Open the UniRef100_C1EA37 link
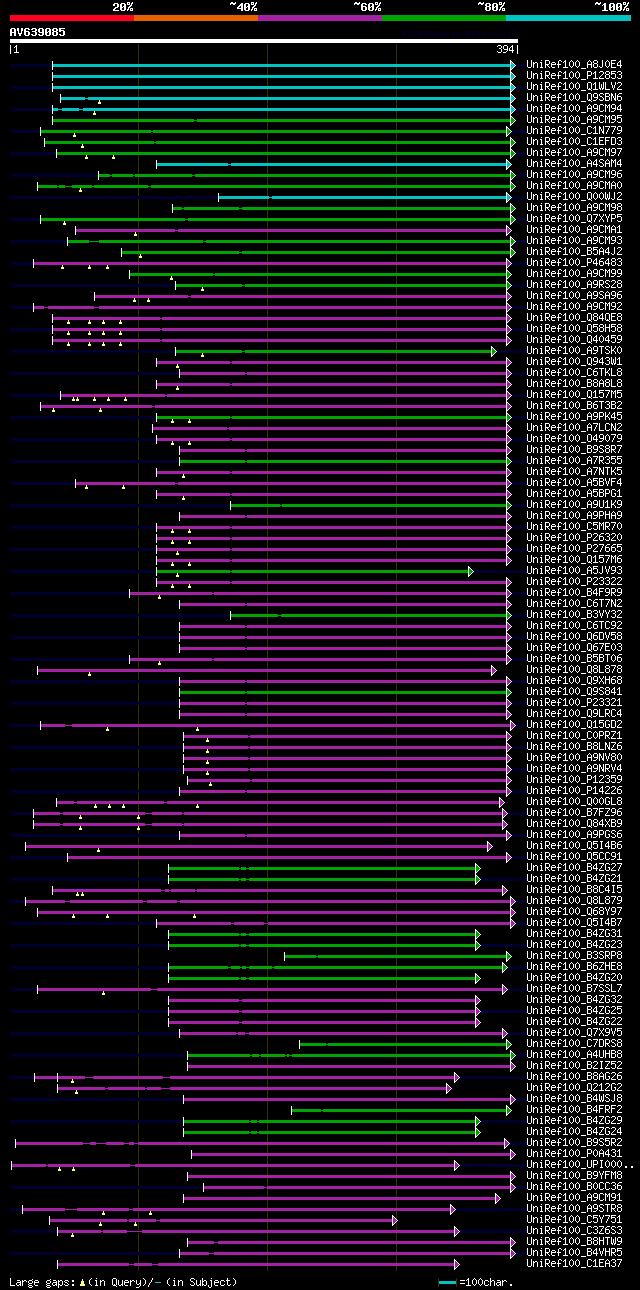 573,1263
